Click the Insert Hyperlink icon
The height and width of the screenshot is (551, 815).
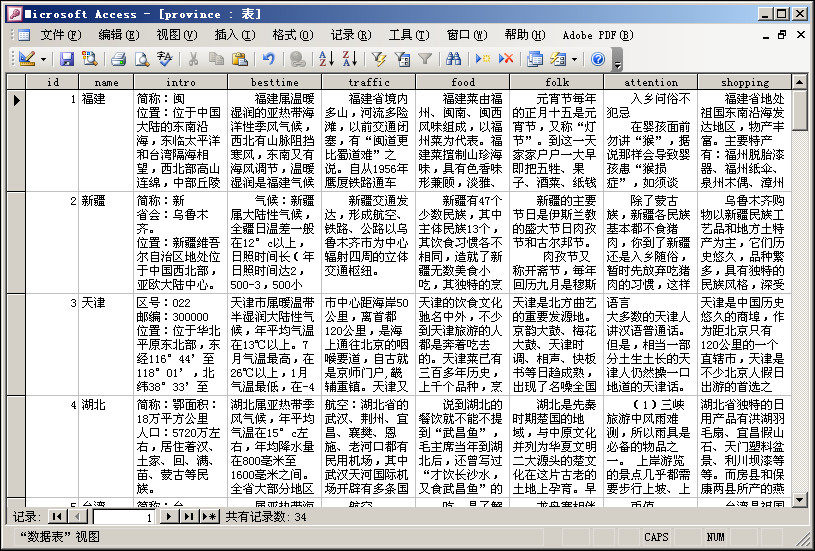pos(298,59)
